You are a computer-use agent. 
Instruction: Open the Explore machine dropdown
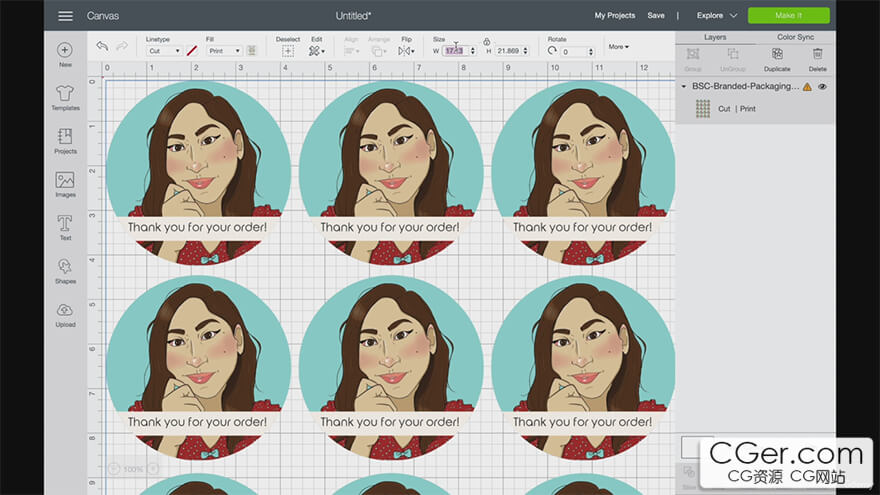tap(717, 16)
